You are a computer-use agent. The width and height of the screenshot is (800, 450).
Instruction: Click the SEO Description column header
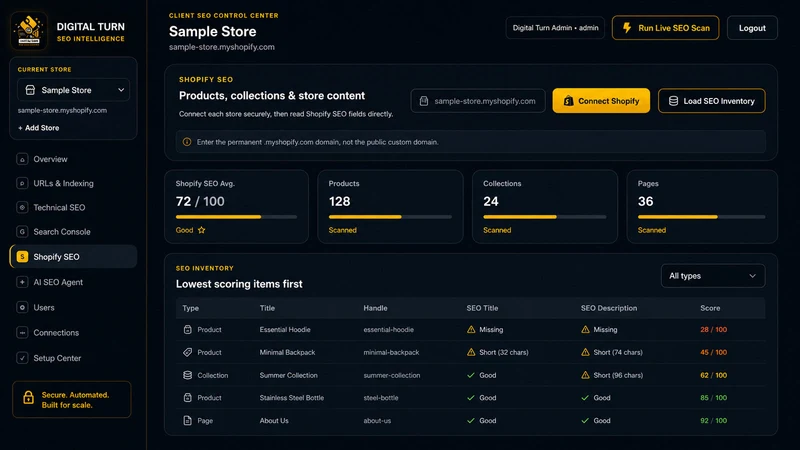tap(609, 308)
